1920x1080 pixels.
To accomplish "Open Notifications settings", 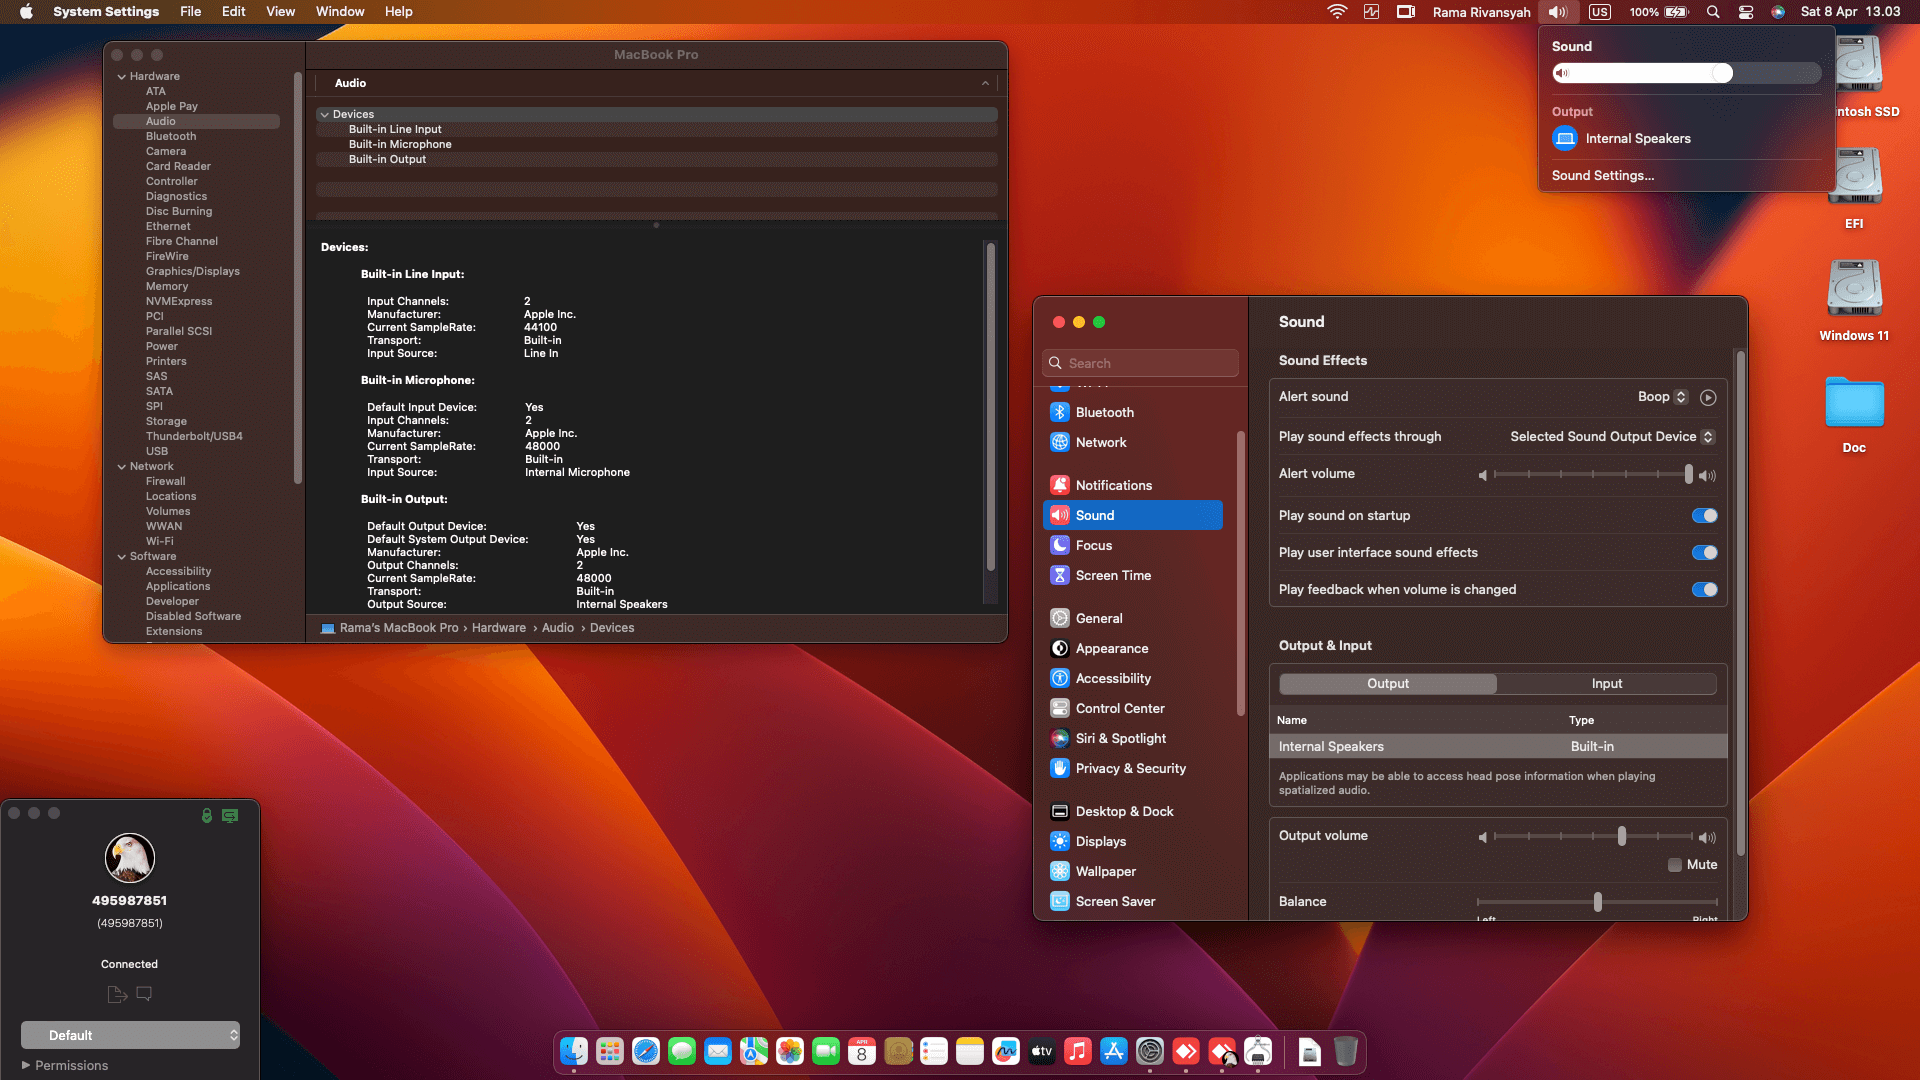I will (x=1114, y=485).
